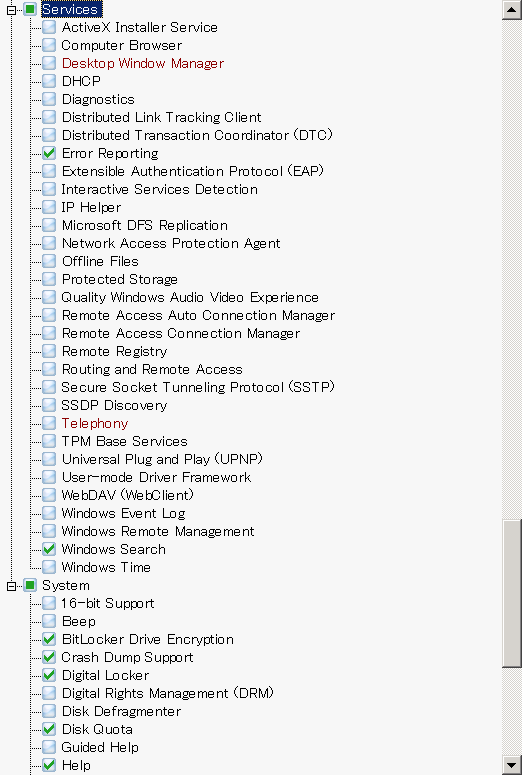Collapse the System tree node
This screenshot has height=775, width=522.
pyautogui.click(x=12, y=586)
